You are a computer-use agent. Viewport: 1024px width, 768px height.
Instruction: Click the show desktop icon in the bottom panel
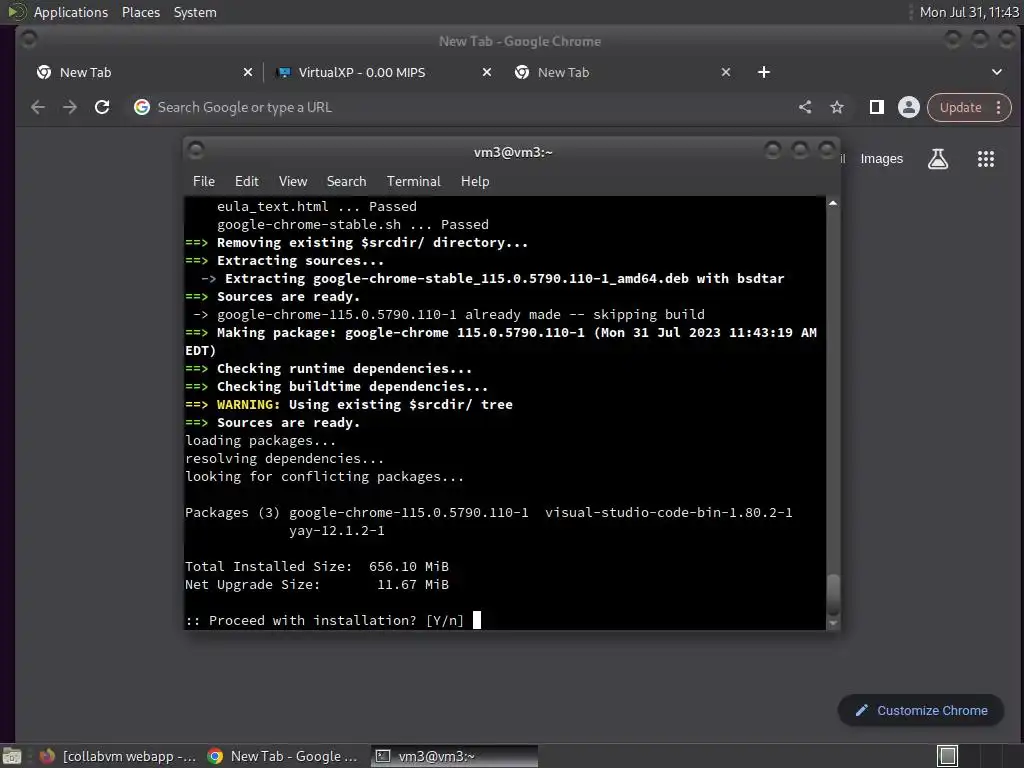[x=12, y=756]
